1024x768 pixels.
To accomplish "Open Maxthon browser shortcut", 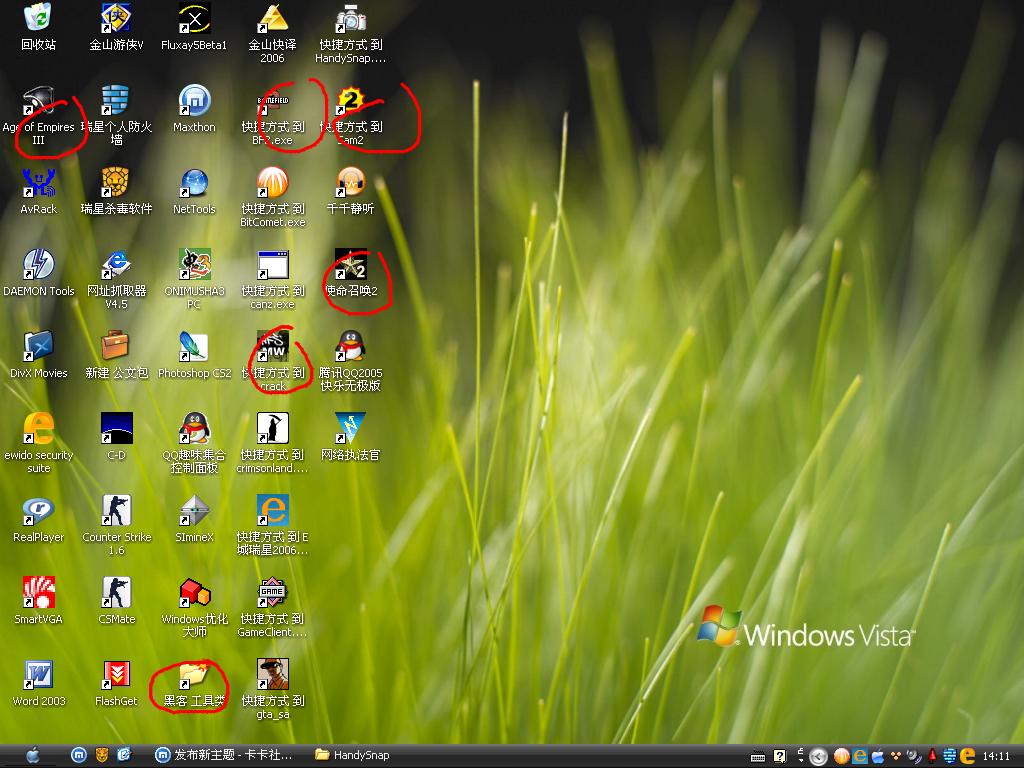I will pyautogui.click(x=194, y=101).
